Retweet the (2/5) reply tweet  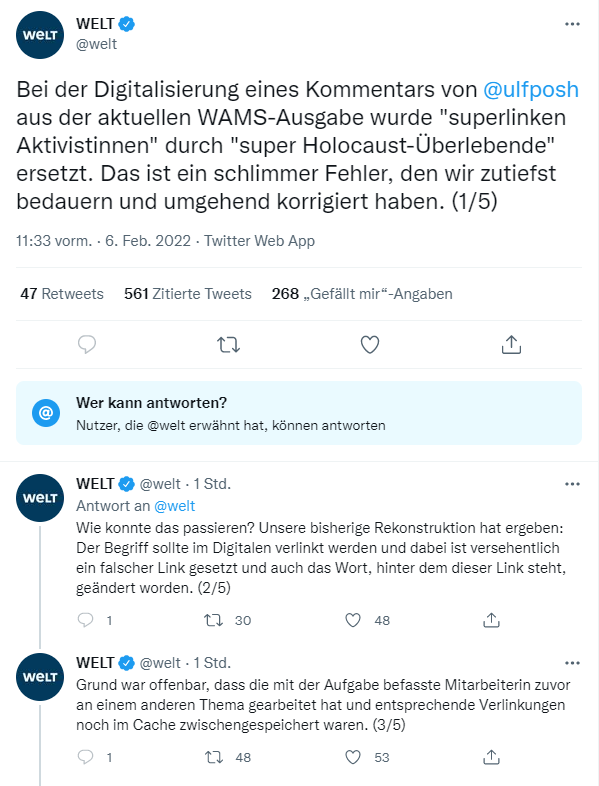tap(214, 620)
